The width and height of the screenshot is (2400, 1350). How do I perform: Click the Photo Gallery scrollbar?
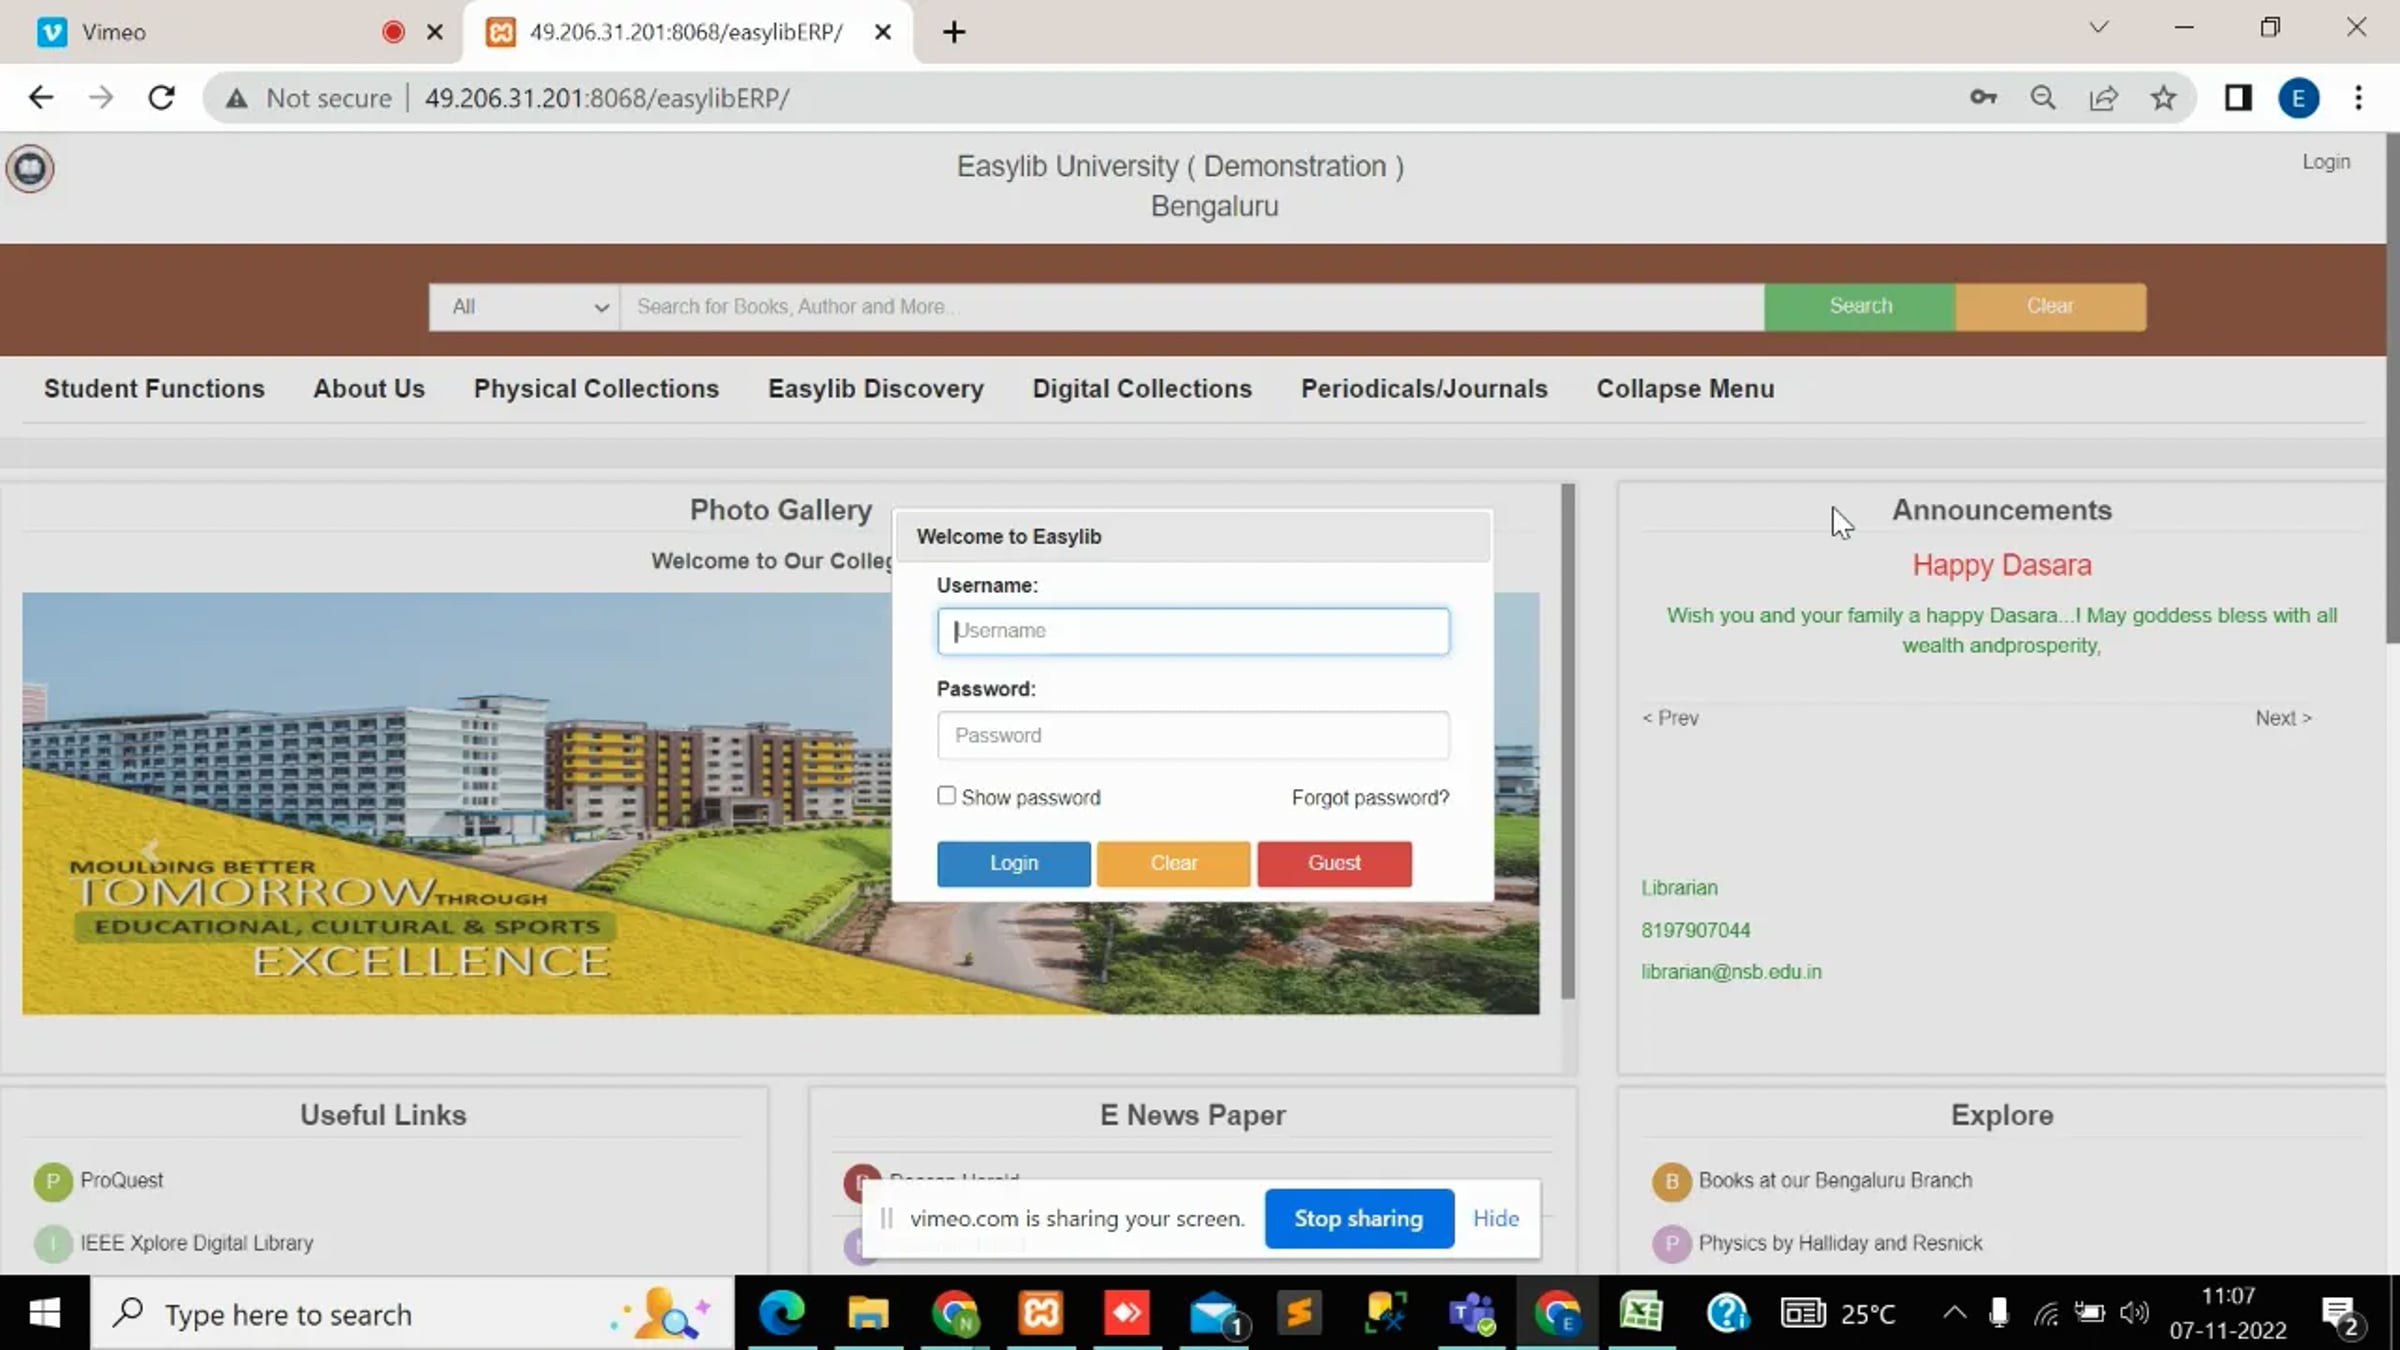(x=1568, y=740)
